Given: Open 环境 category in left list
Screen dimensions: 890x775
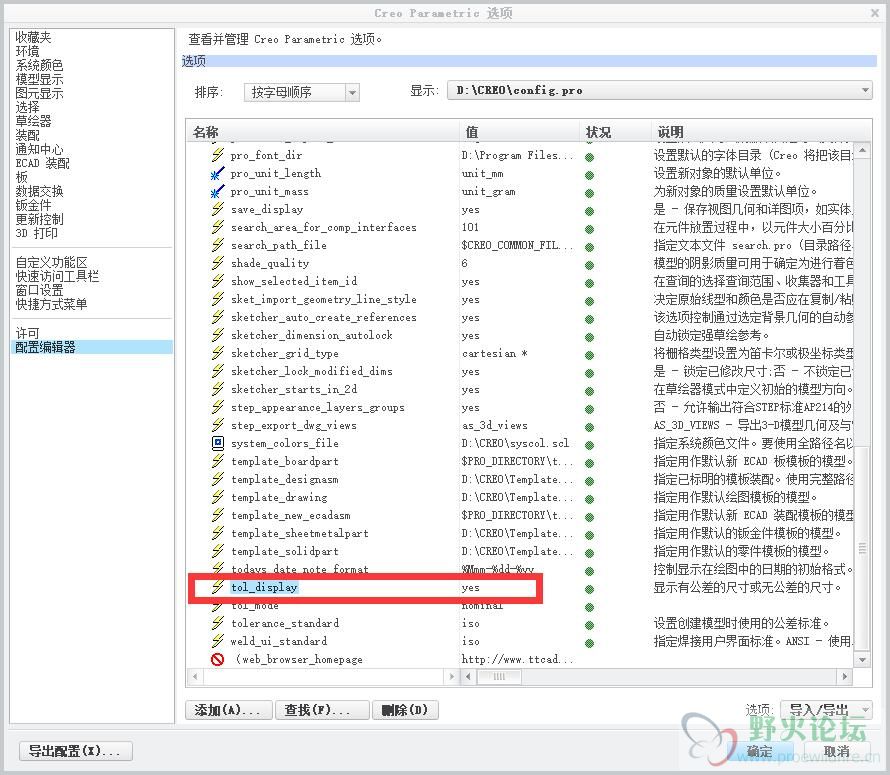Looking at the screenshot, I should coord(27,51).
